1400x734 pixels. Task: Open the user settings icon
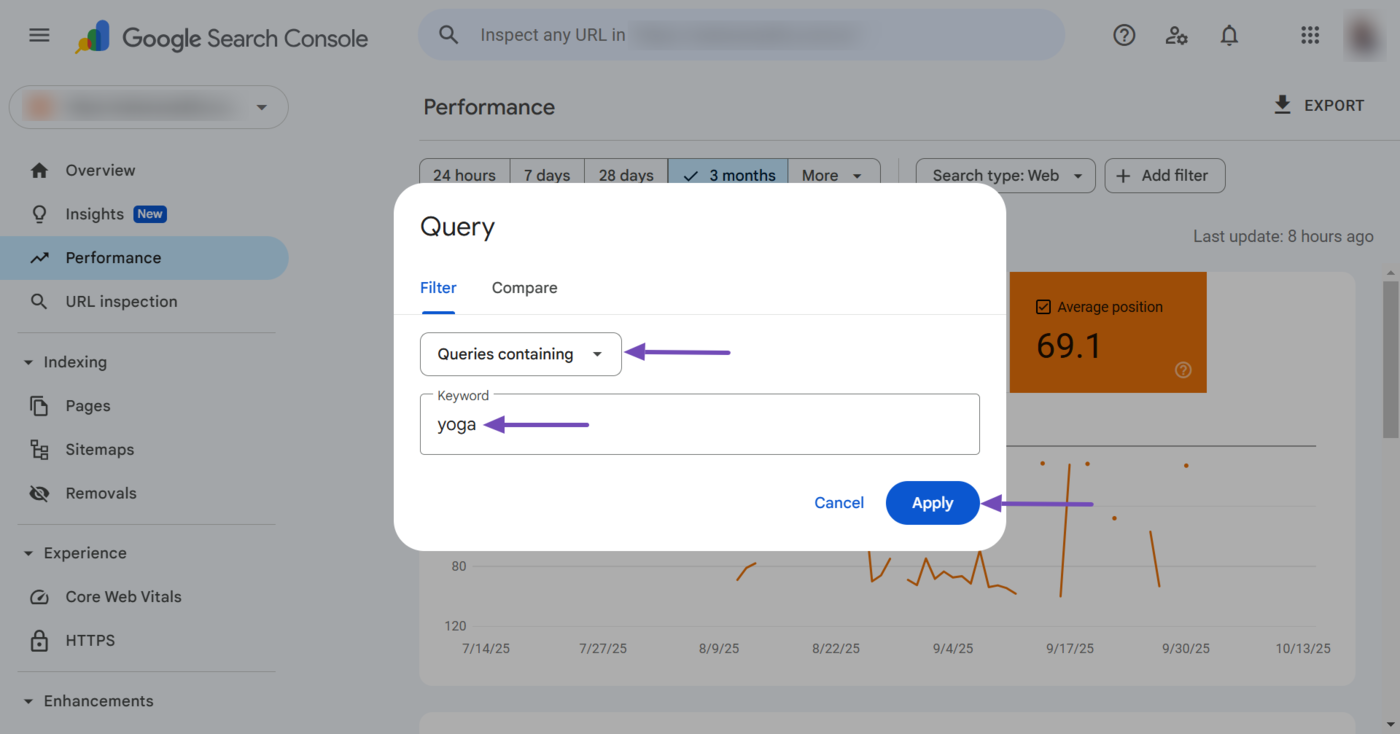pos(1176,36)
